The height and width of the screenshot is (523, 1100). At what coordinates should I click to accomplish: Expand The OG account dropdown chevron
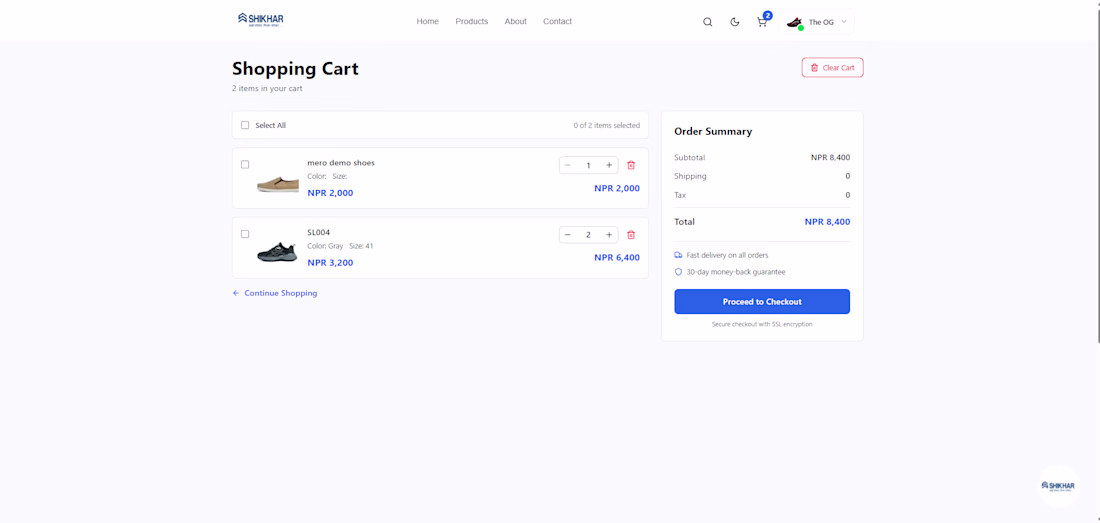(844, 22)
